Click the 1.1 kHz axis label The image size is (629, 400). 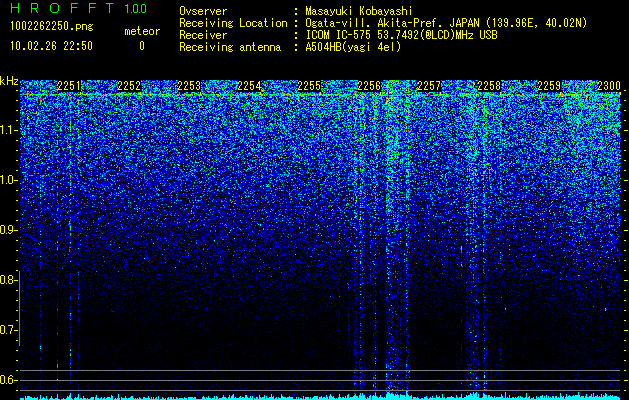click(8, 130)
